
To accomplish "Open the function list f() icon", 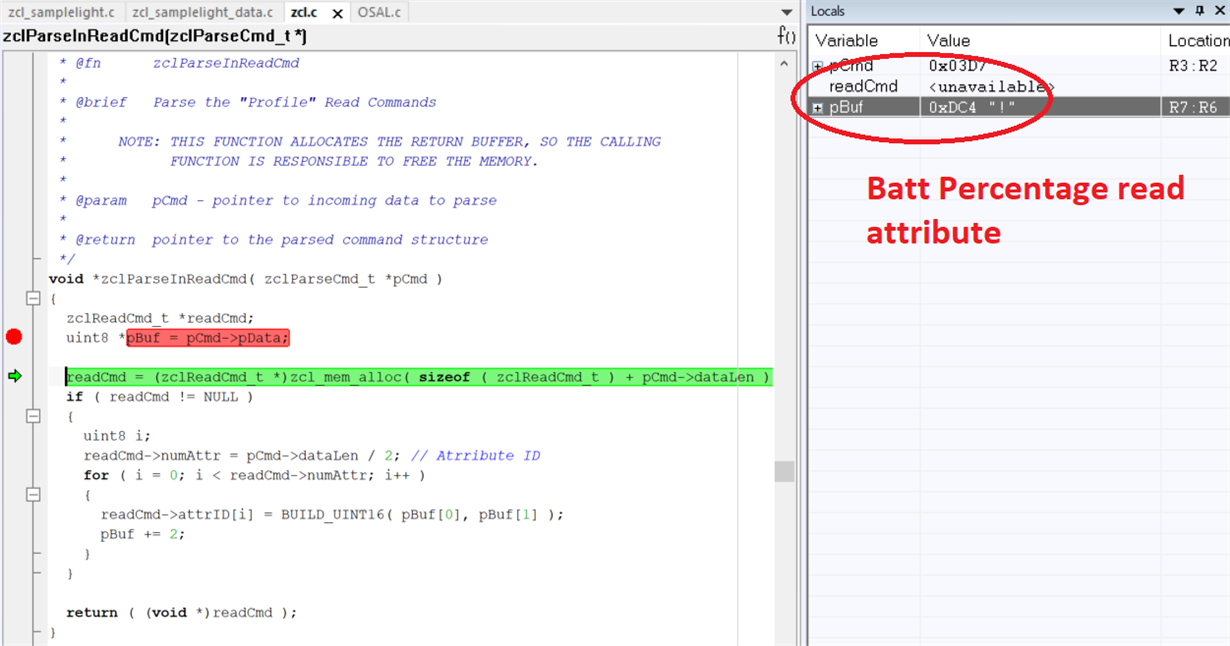I will [x=786, y=35].
